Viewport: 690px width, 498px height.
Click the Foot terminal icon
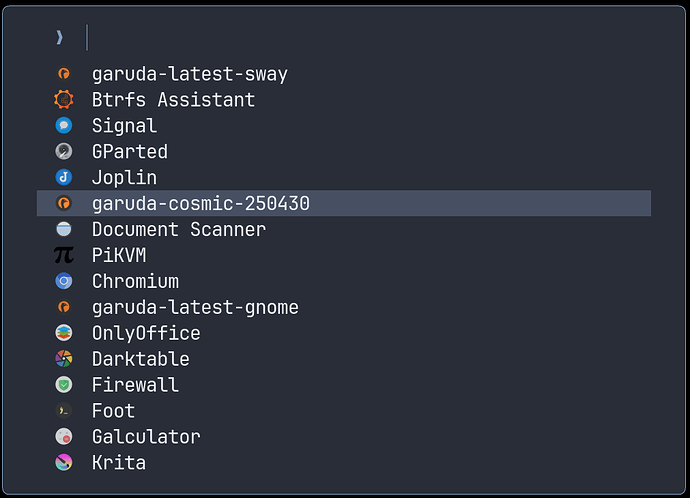(64, 411)
